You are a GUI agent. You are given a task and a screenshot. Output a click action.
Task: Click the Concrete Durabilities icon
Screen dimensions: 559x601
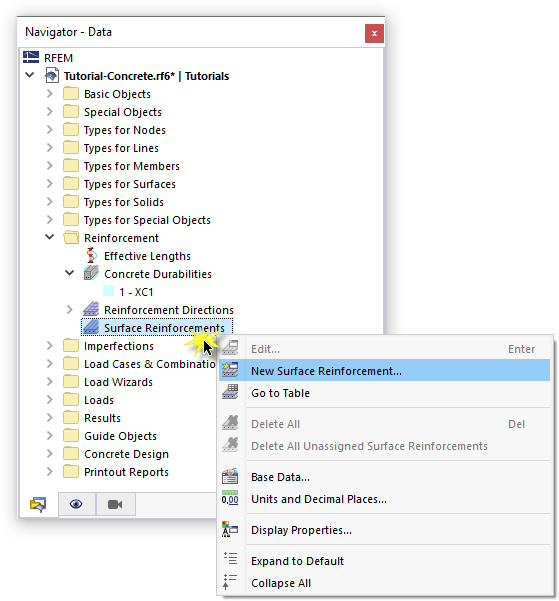tap(91, 274)
